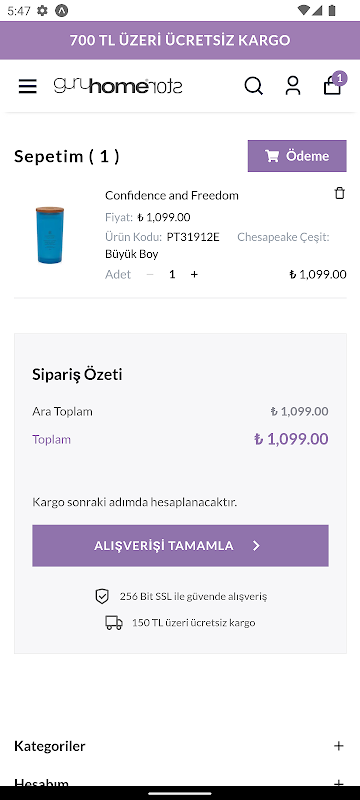Viewport: 360px width, 800px height.
Task: Decrease quantity with minus button
Action: [150, 274]
